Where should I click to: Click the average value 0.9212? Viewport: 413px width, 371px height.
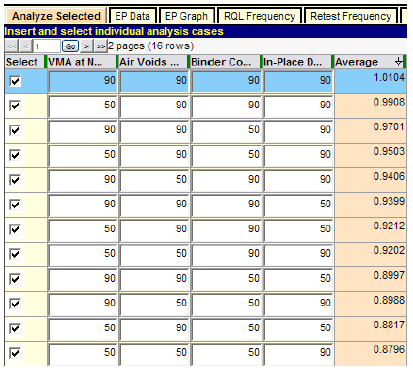pyautogui.click(x=389, y=226)
